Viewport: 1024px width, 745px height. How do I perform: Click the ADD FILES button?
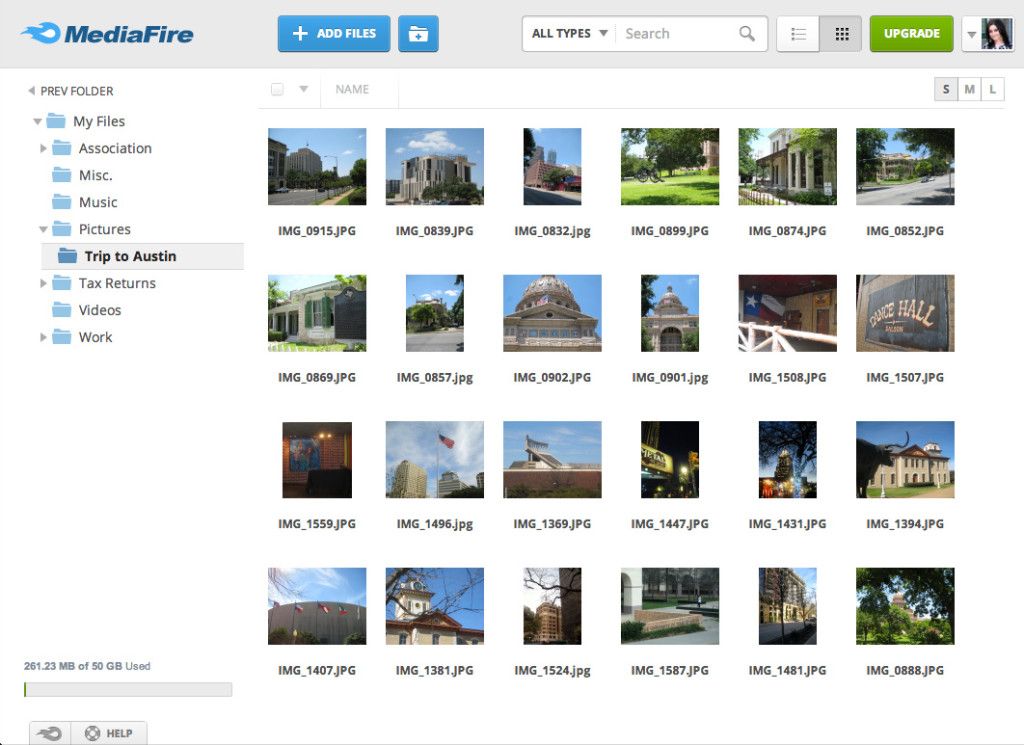(334, 33)
